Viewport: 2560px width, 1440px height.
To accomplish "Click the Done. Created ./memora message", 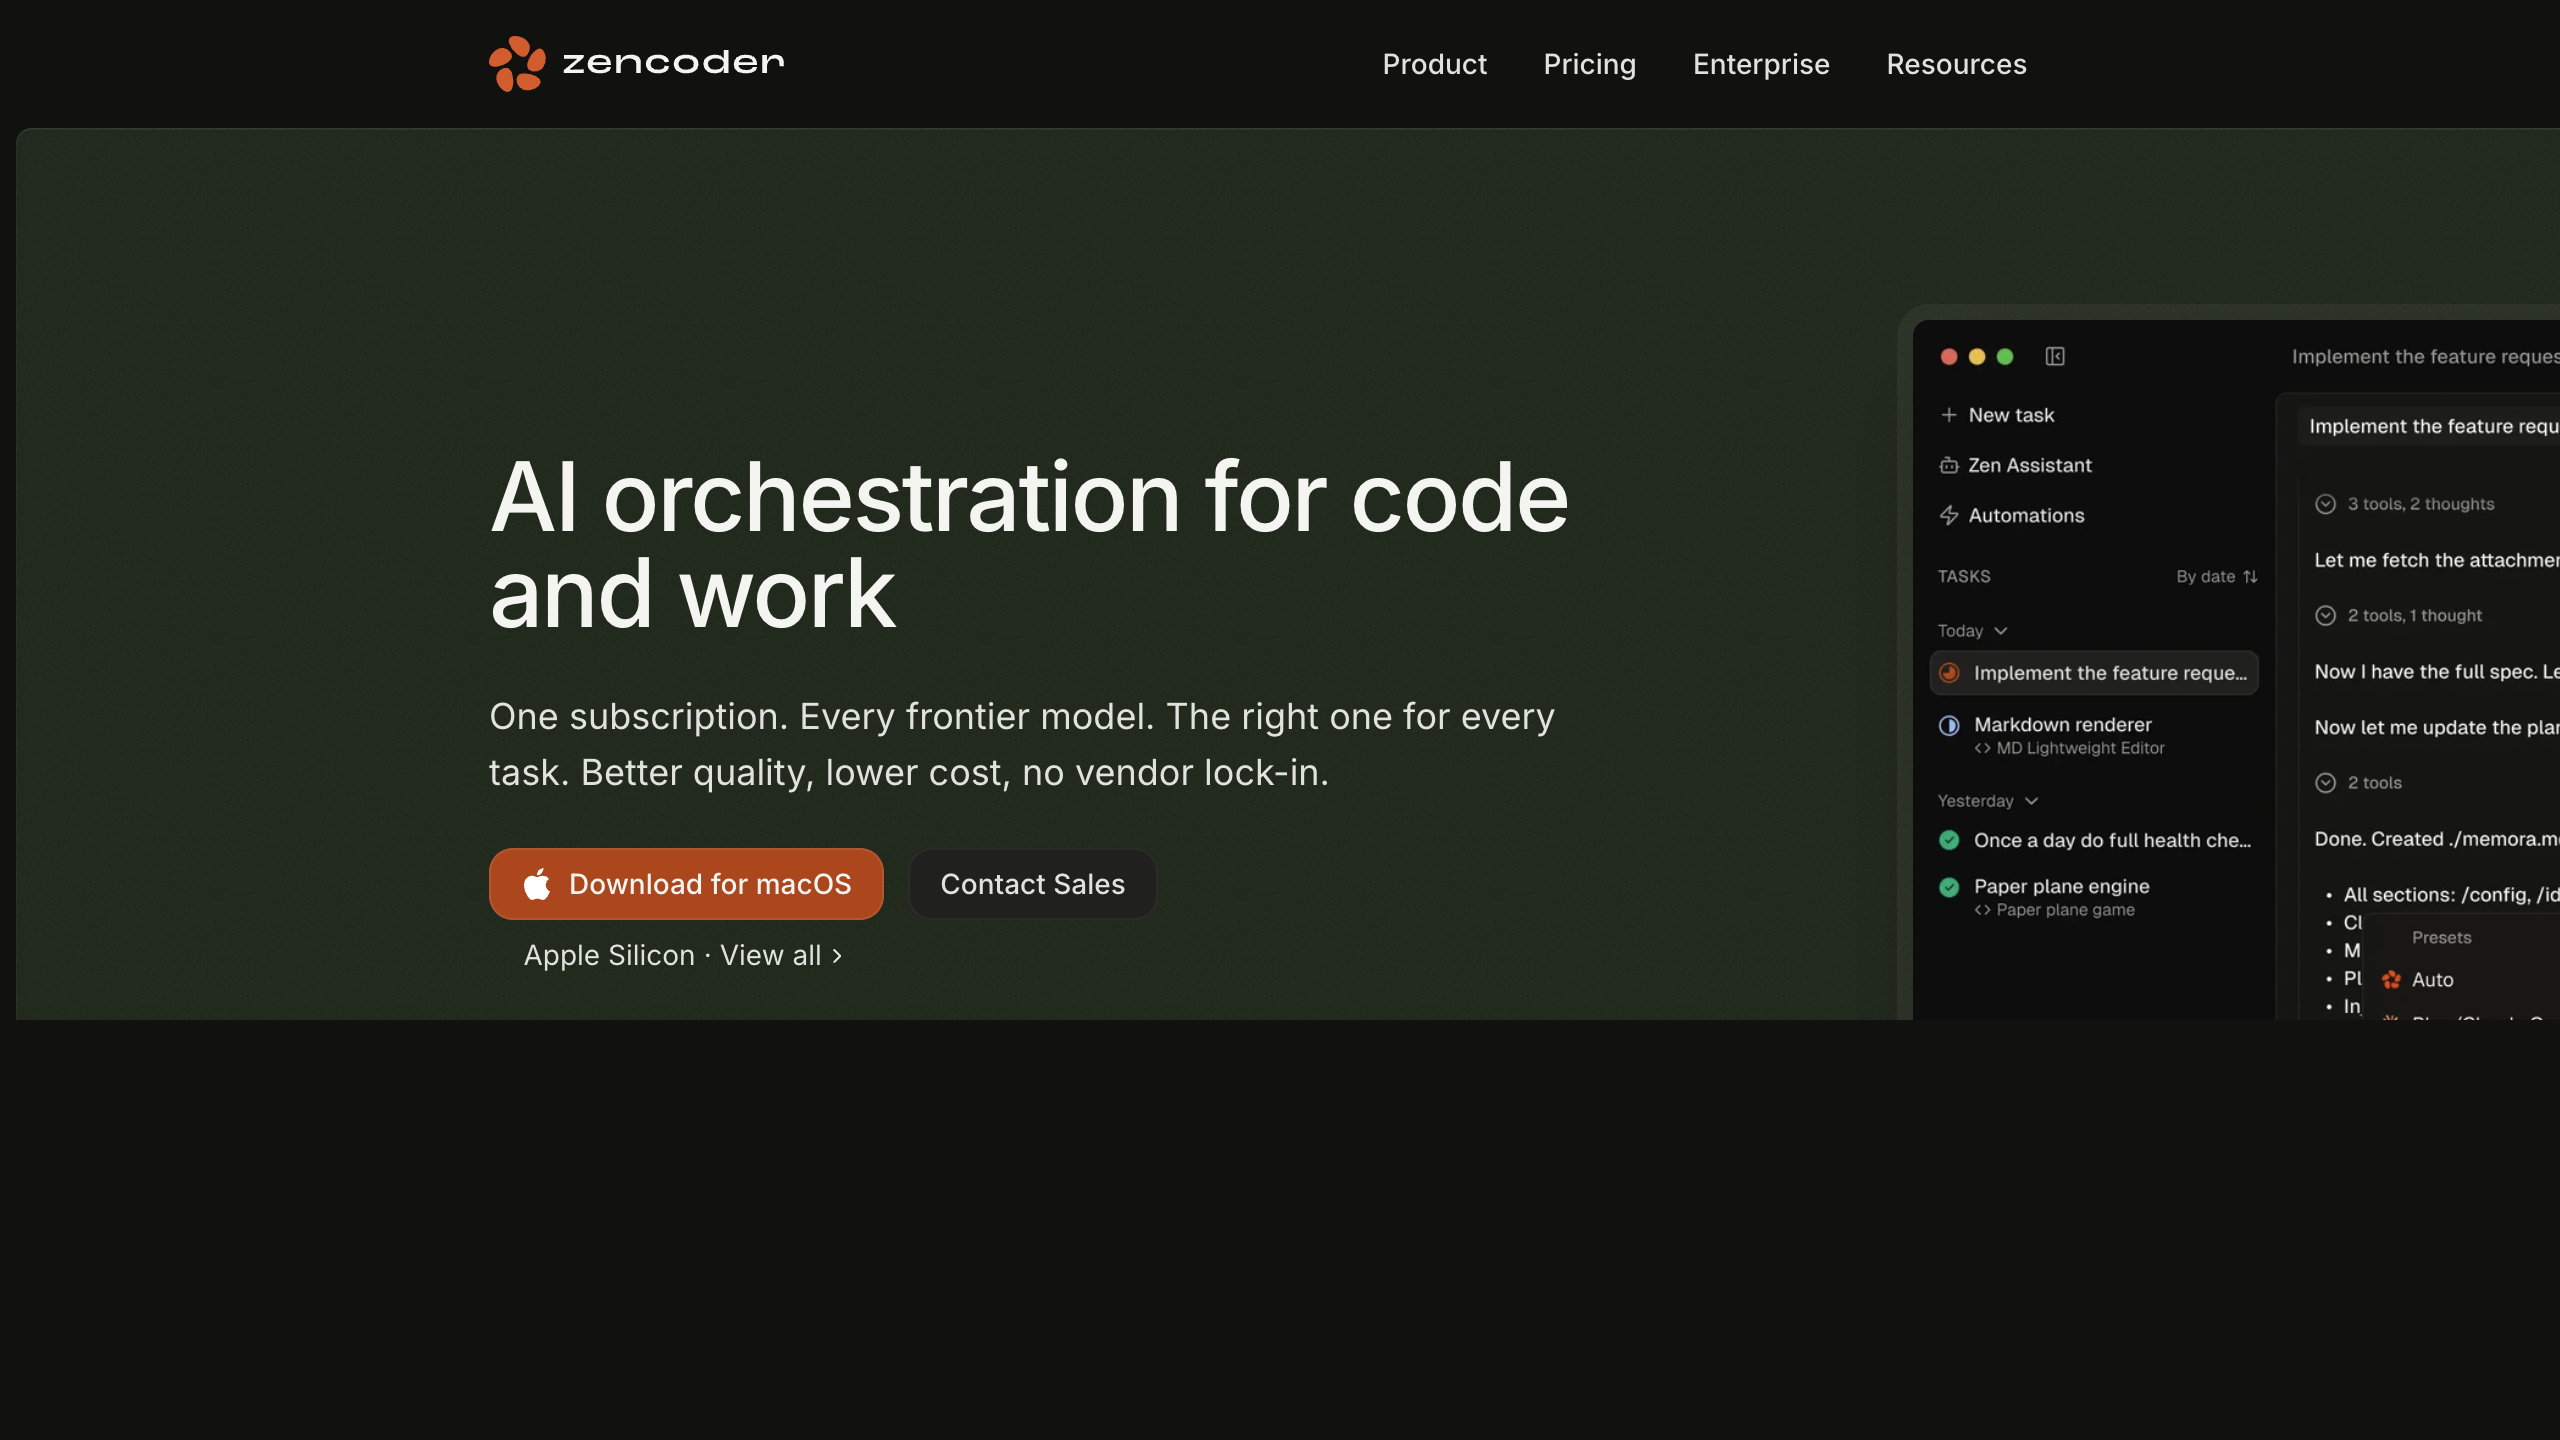I will pos(2436,839).
